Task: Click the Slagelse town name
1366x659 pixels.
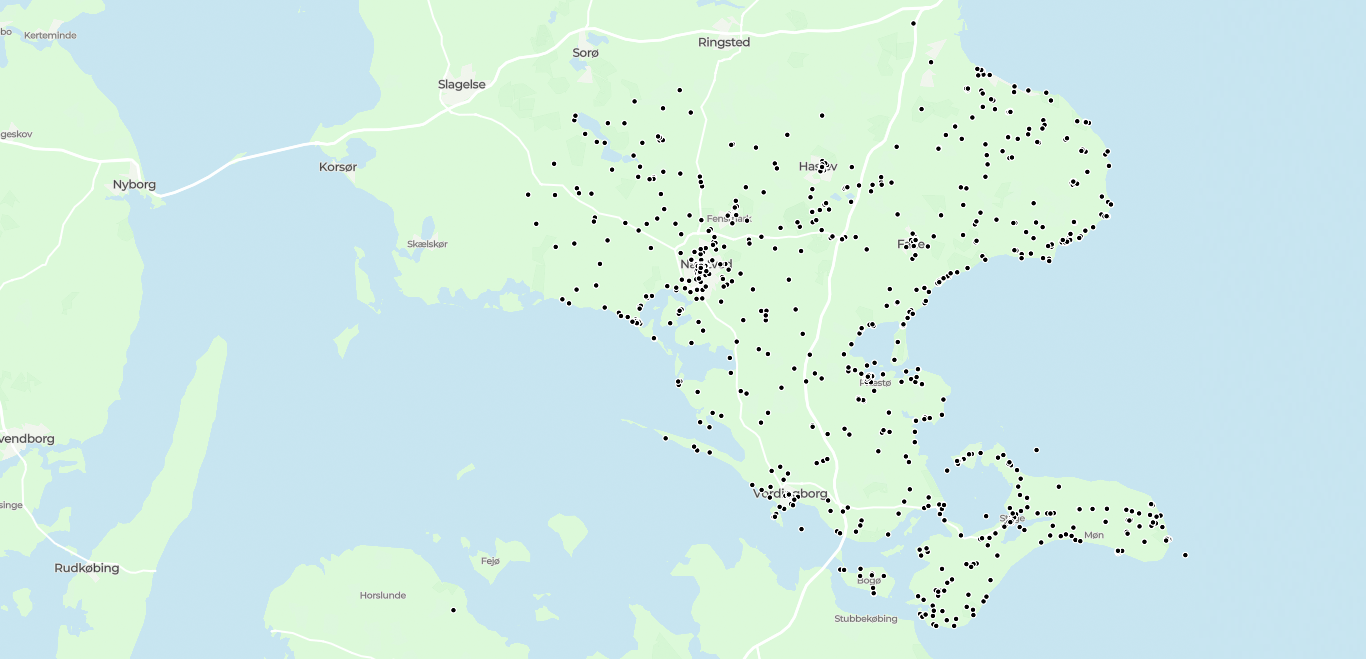Action: 461,84
